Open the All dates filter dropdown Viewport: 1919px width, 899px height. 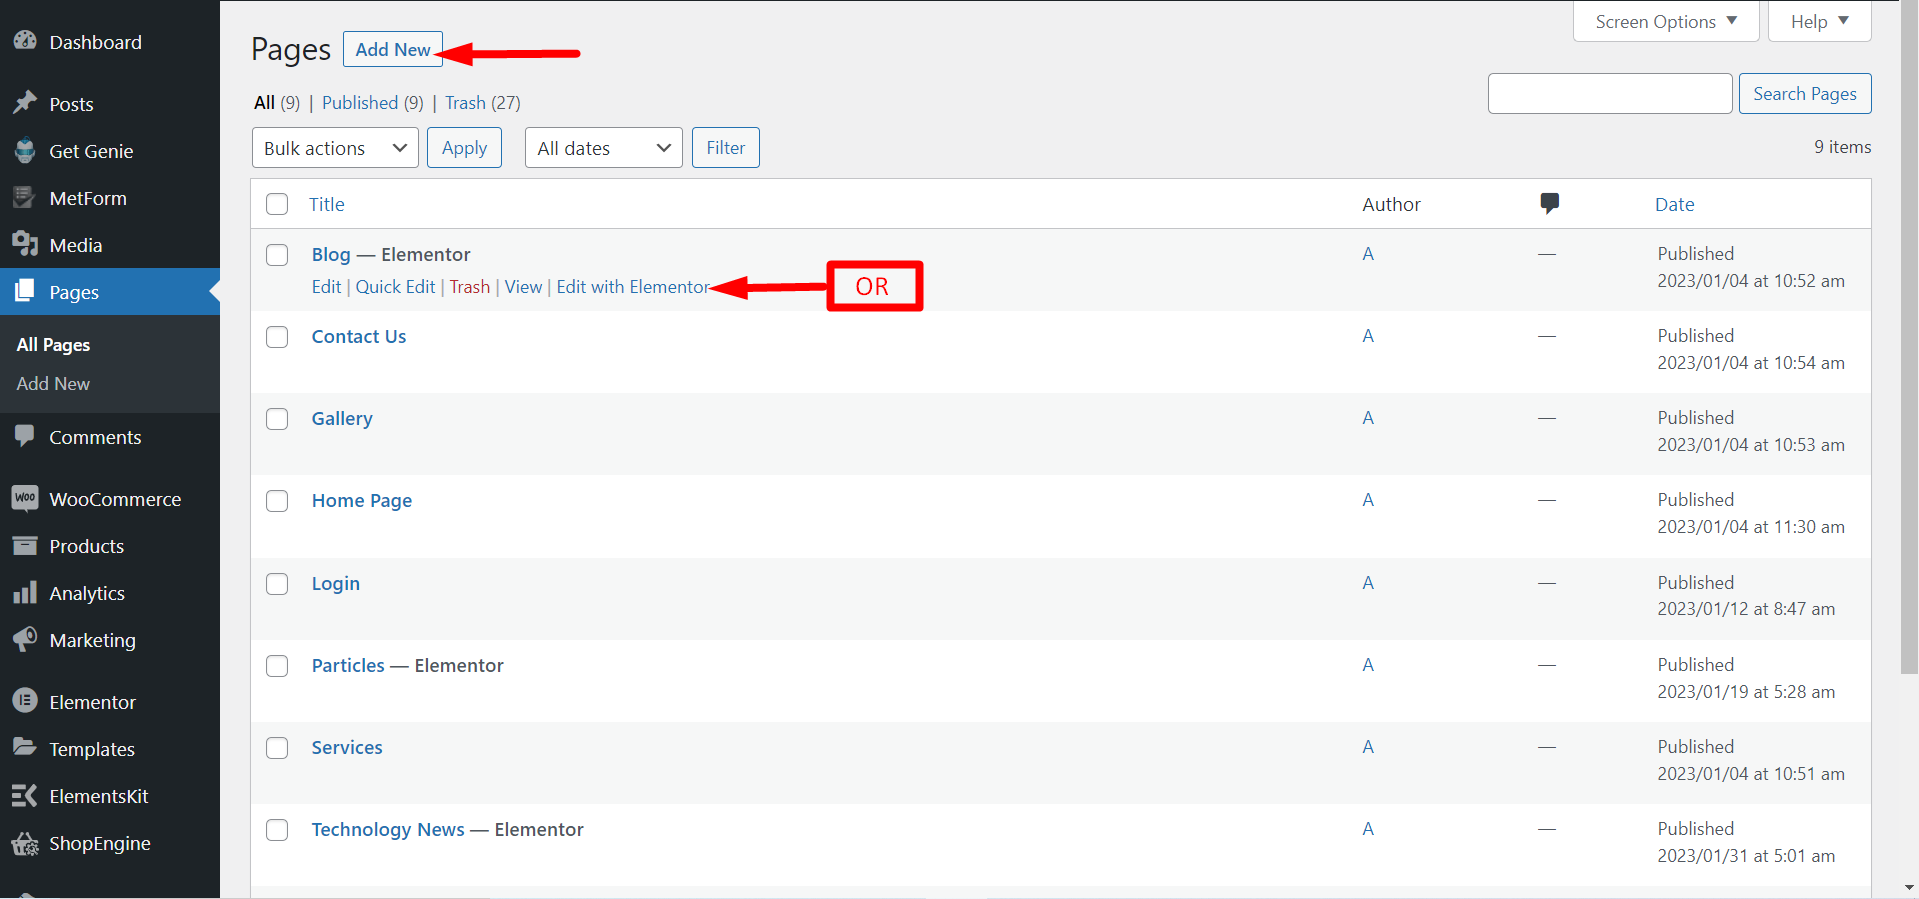[604, 148]
